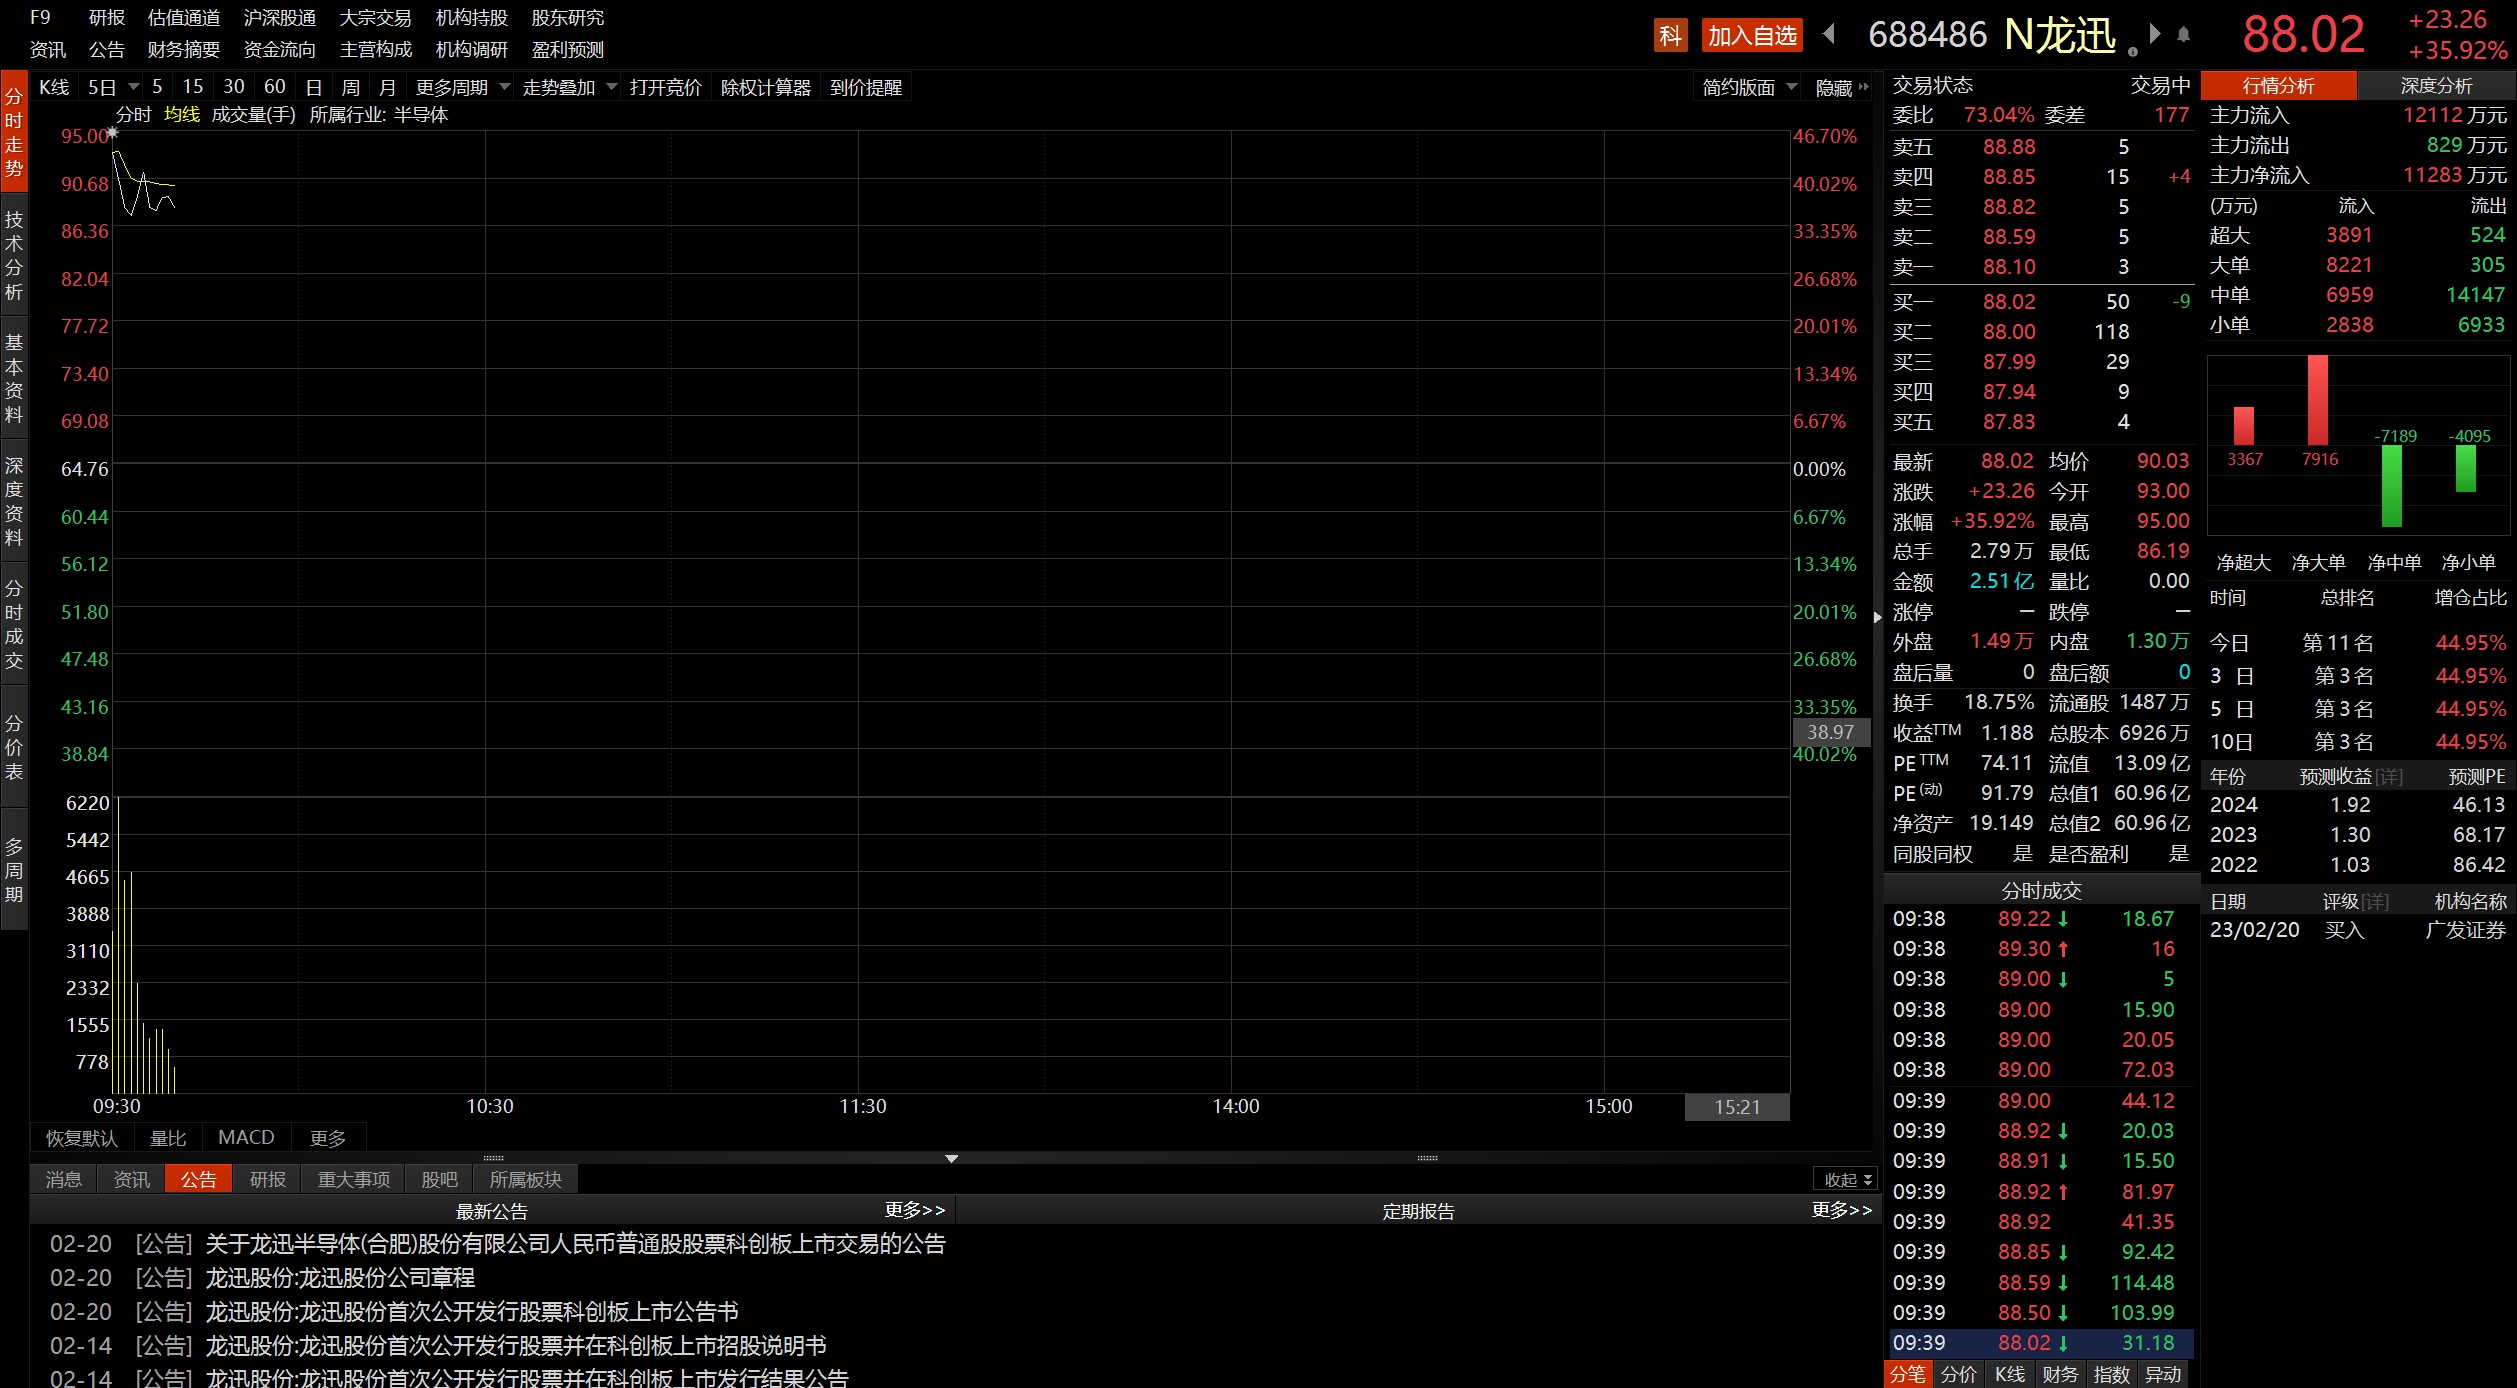The width and height of the screenshot is (2517, 1388).
Task: Click the 科 board badge icon
Action: pos(1670,36)
